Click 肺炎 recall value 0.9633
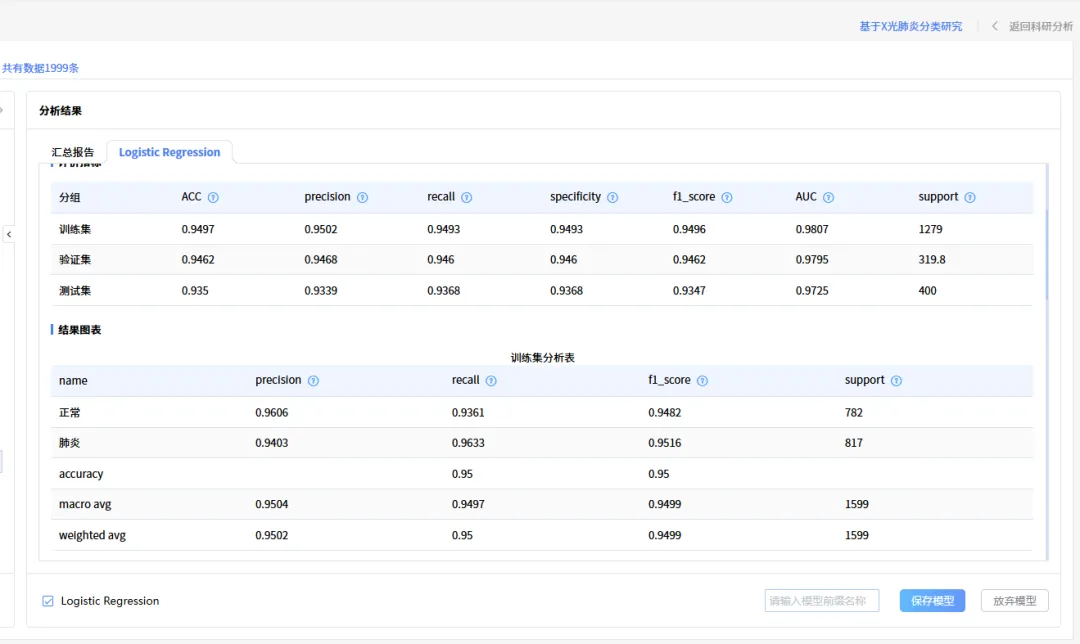This screenshot has height=644, width=1080. tap(468, 443)
